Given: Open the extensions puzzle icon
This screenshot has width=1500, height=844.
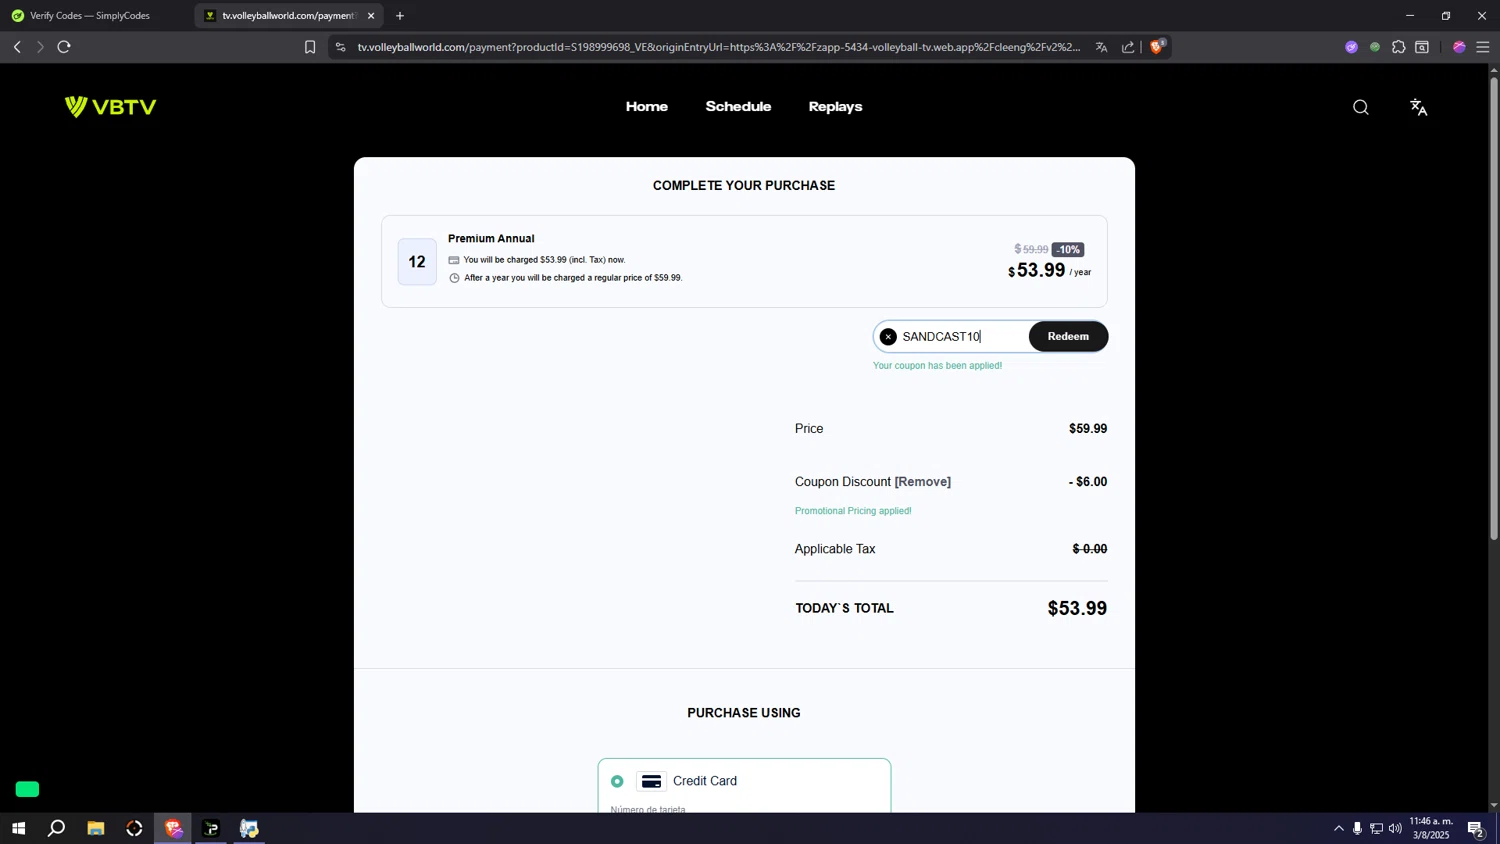Looking at the screenshot, I should pos(1398,47).
